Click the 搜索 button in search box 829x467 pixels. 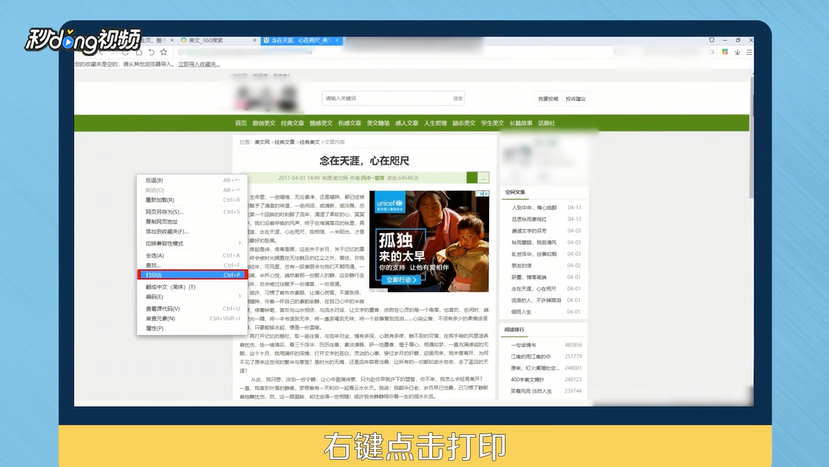(x=458, y=98)
